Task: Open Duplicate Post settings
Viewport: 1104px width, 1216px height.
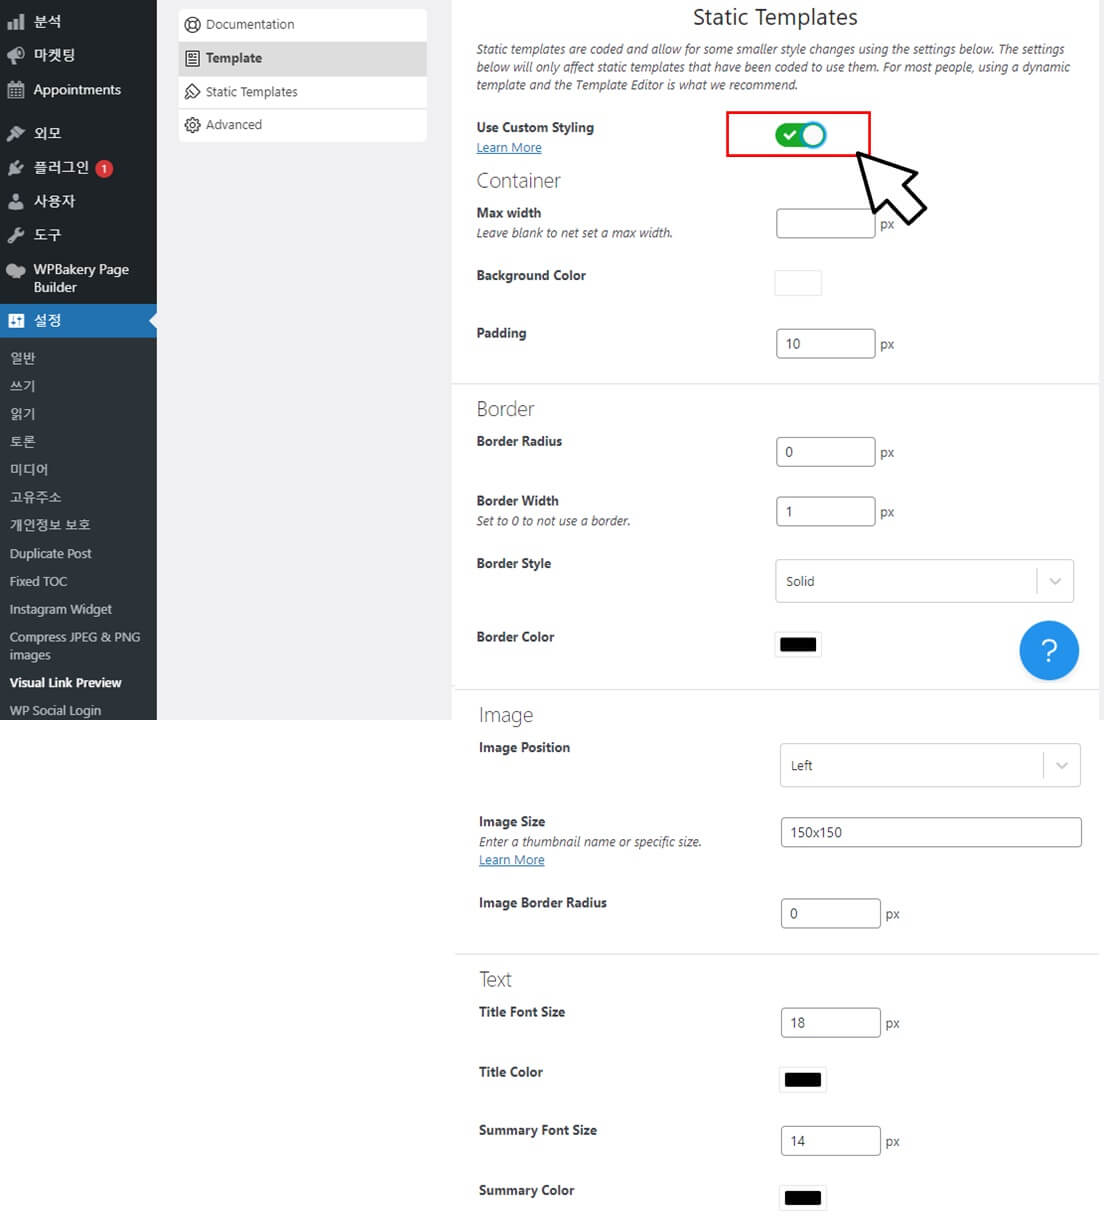Action: (50, 554)
